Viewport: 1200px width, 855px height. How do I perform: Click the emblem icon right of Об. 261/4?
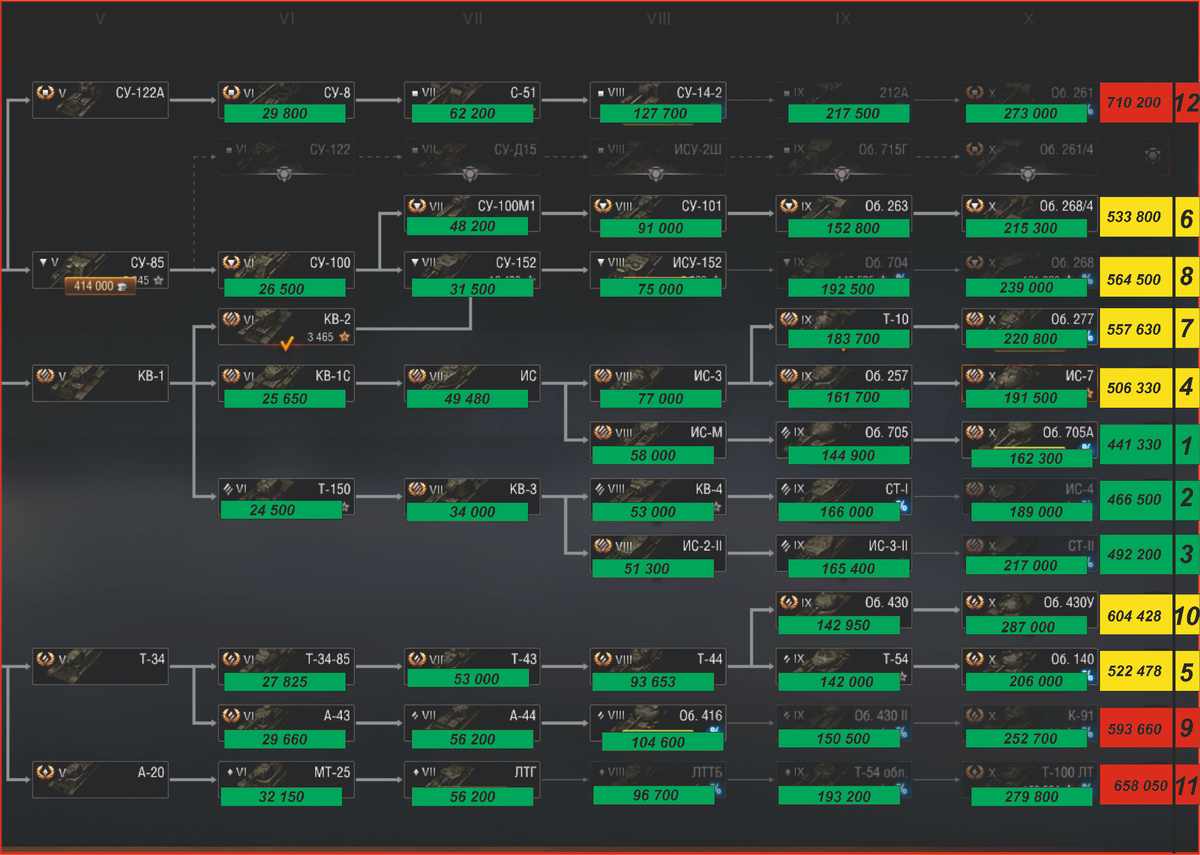(x=1153, y=156)
